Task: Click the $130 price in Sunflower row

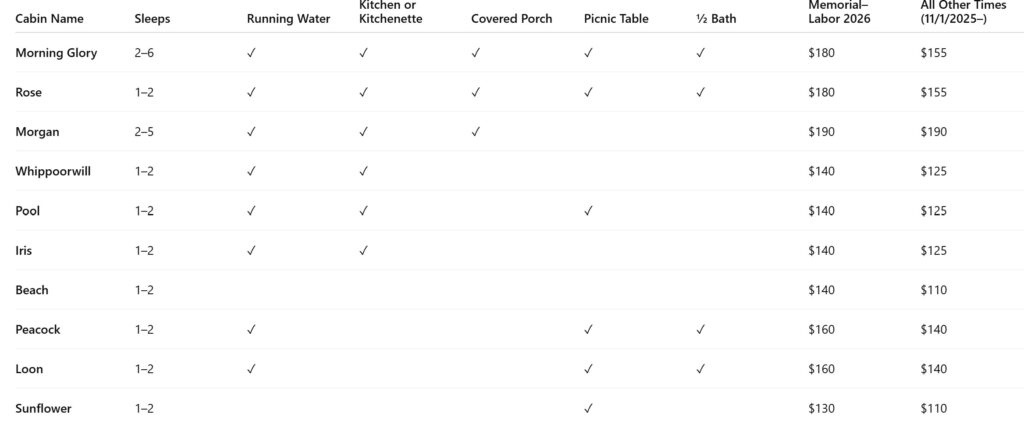Action: tap(821, 408)
